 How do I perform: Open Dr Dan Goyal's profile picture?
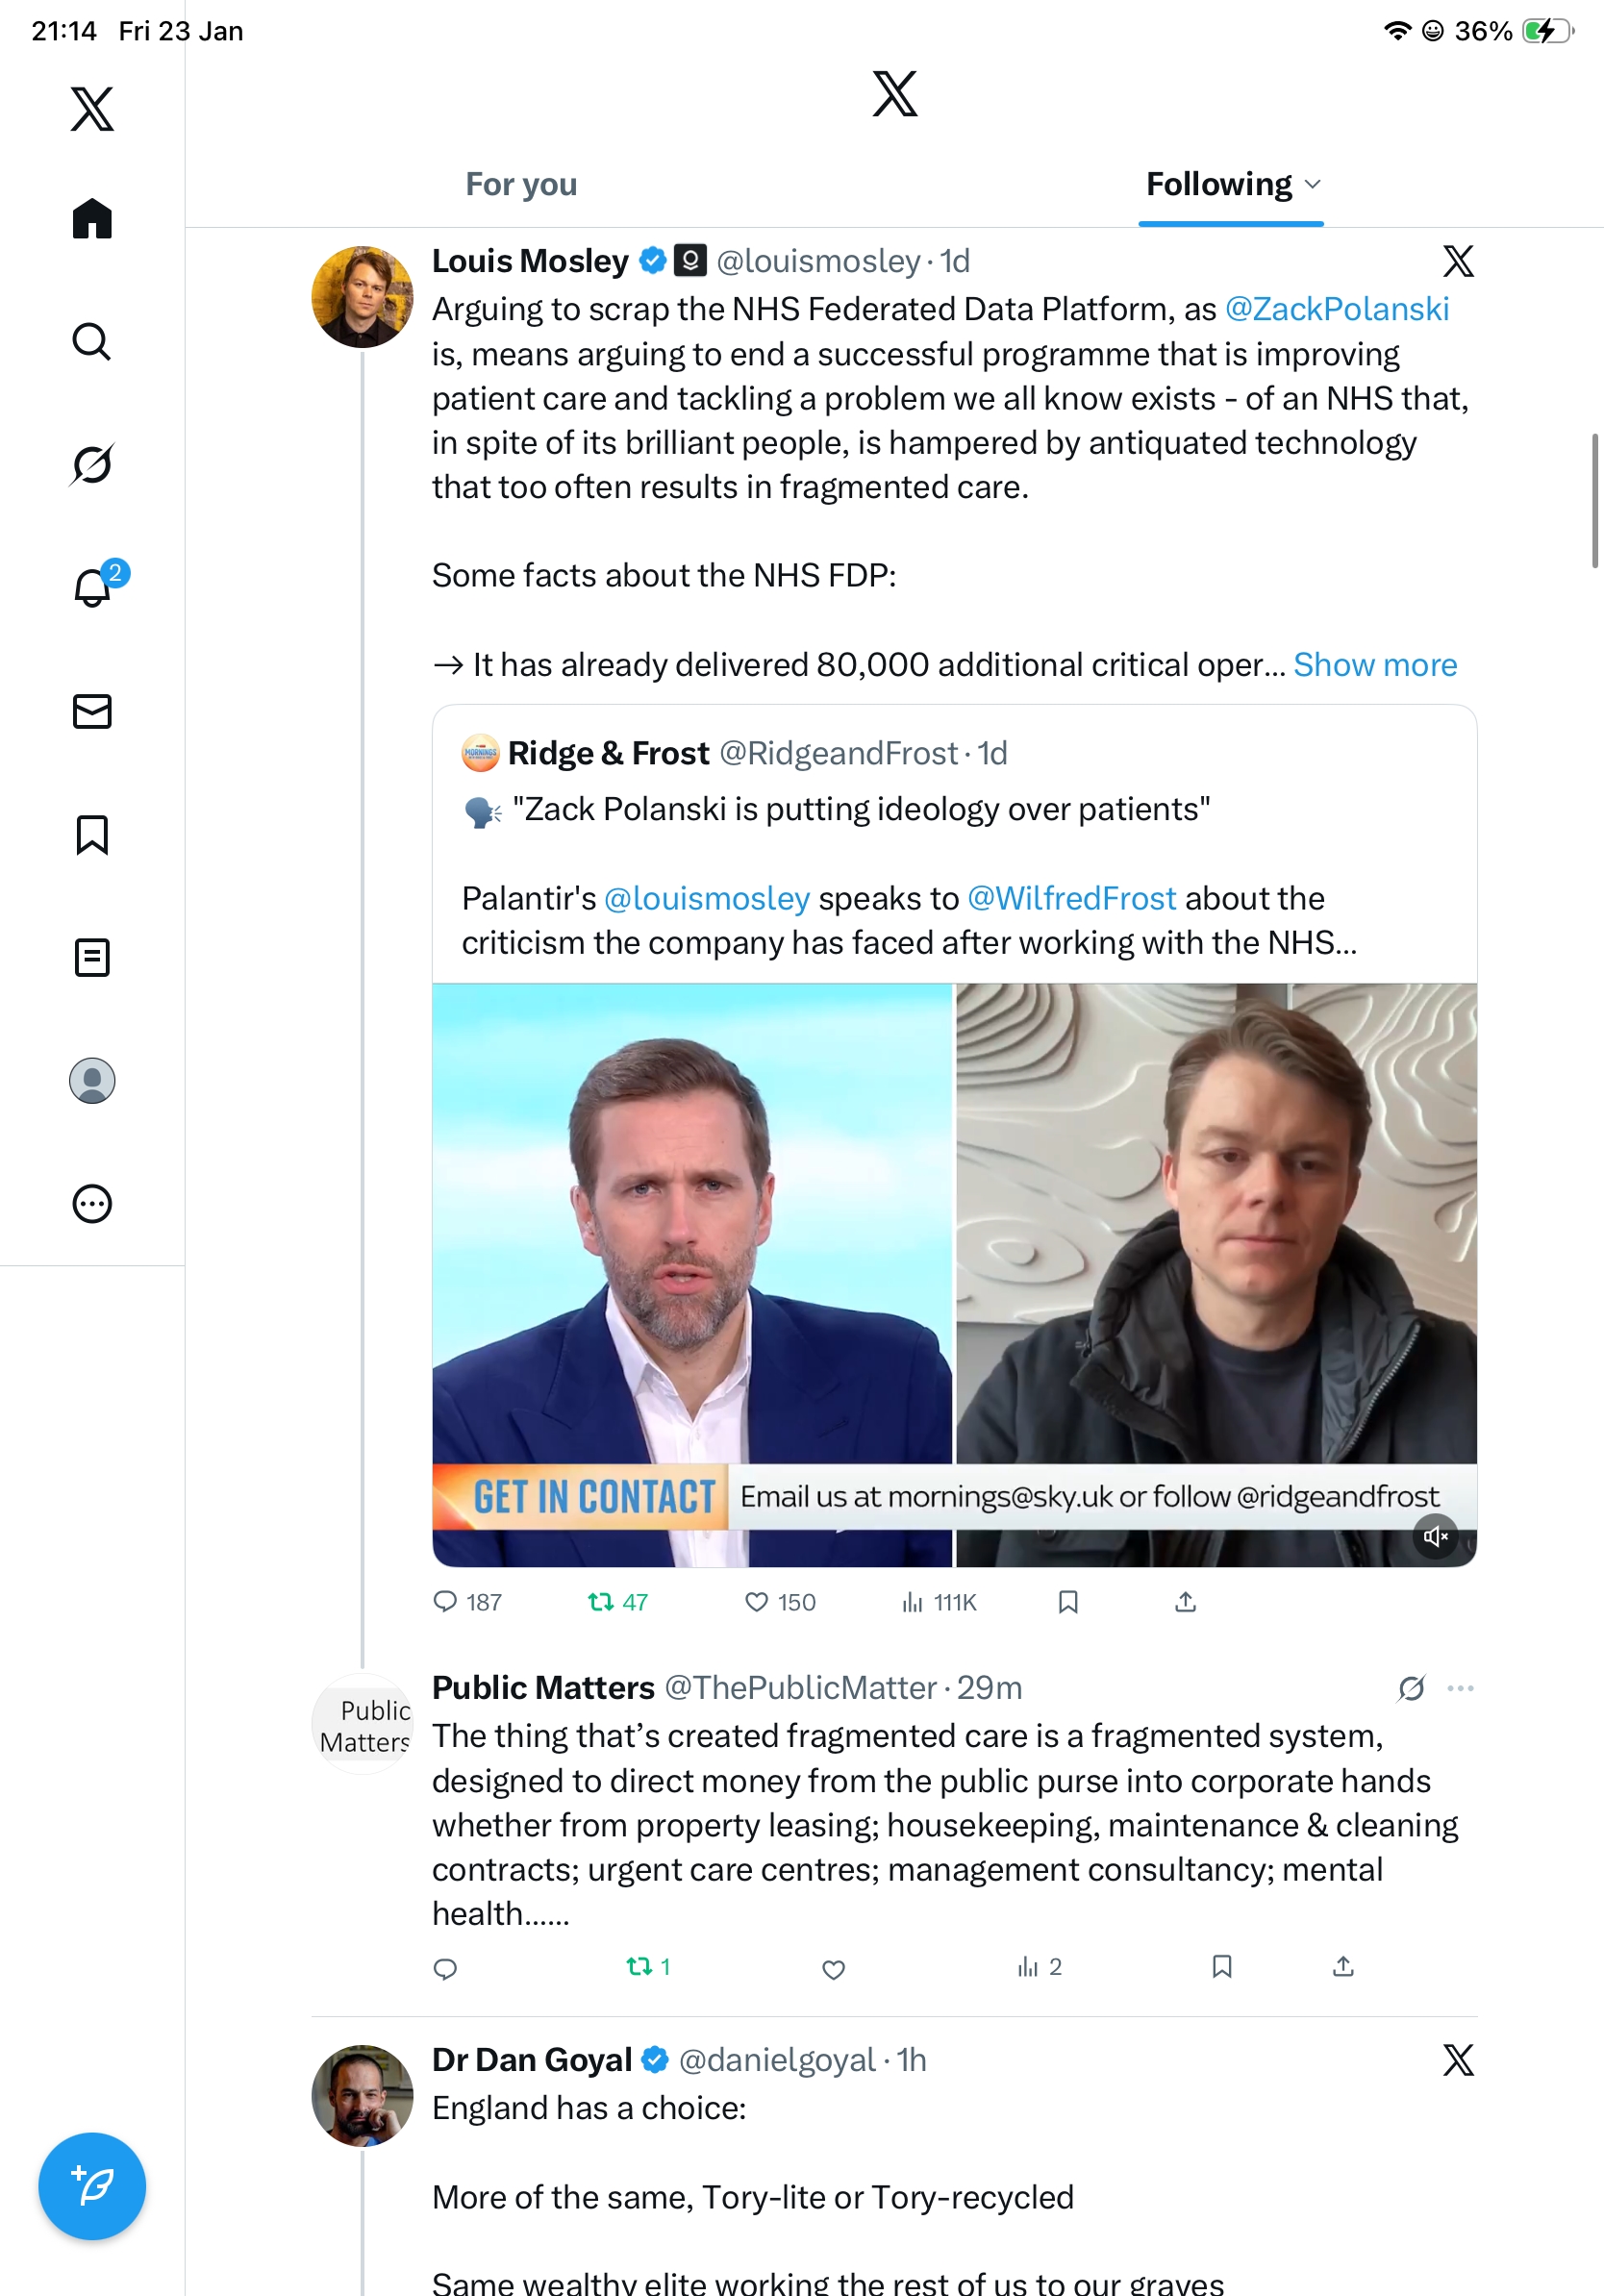362,2096
